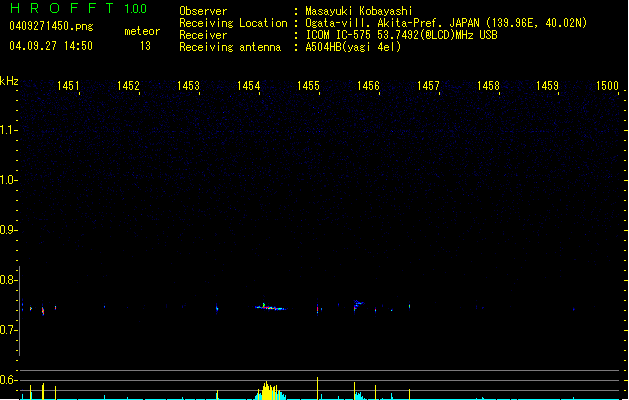Click the meteor count value 13

tap(145, 46)
